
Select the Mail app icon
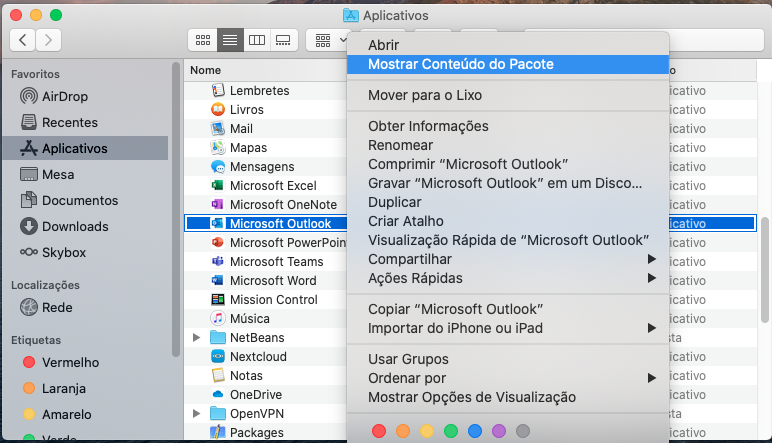point(218,128)
